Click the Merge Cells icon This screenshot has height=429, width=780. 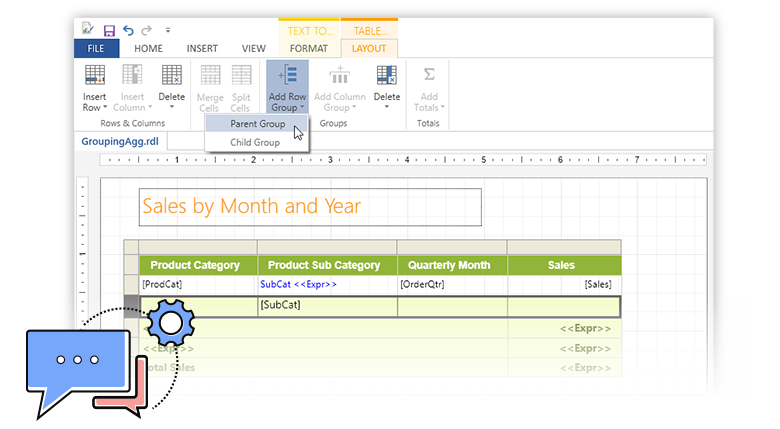(210, 75)
